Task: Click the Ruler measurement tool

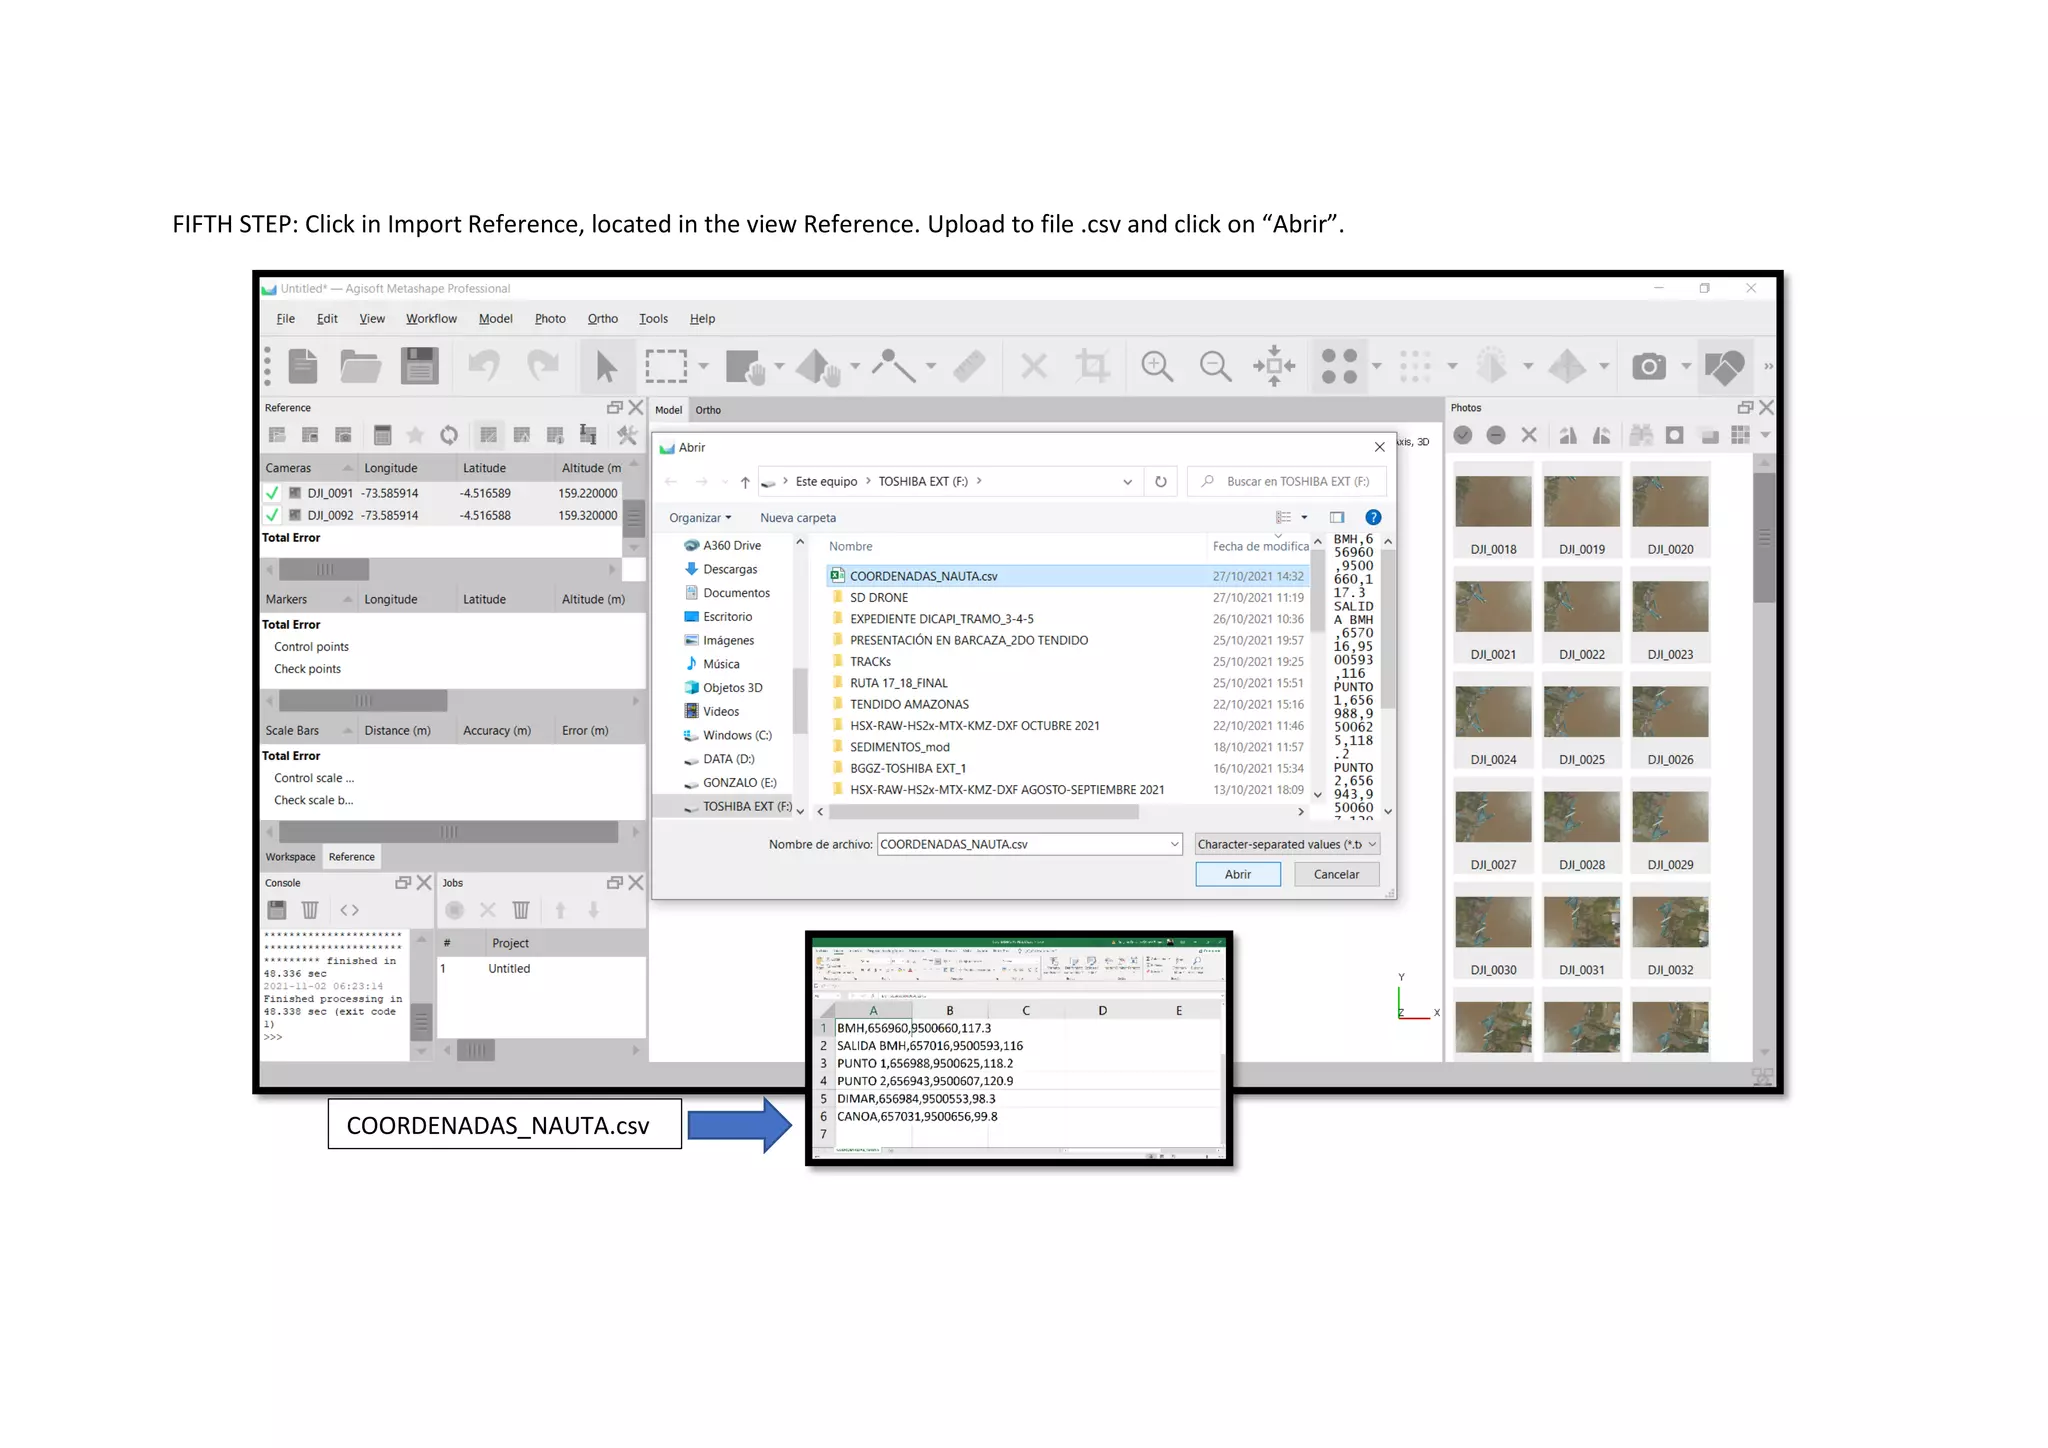Action: pyautogui.click(x=969, y=366)
